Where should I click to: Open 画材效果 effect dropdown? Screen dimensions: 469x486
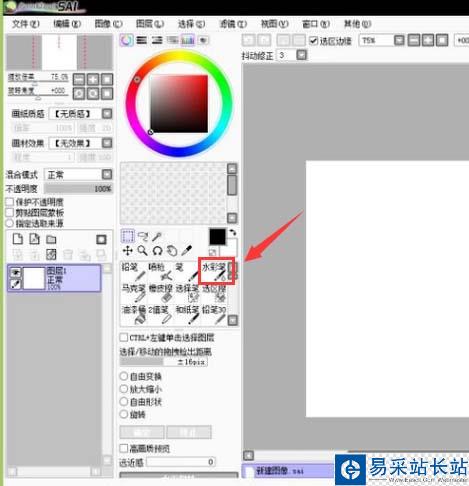107,143
